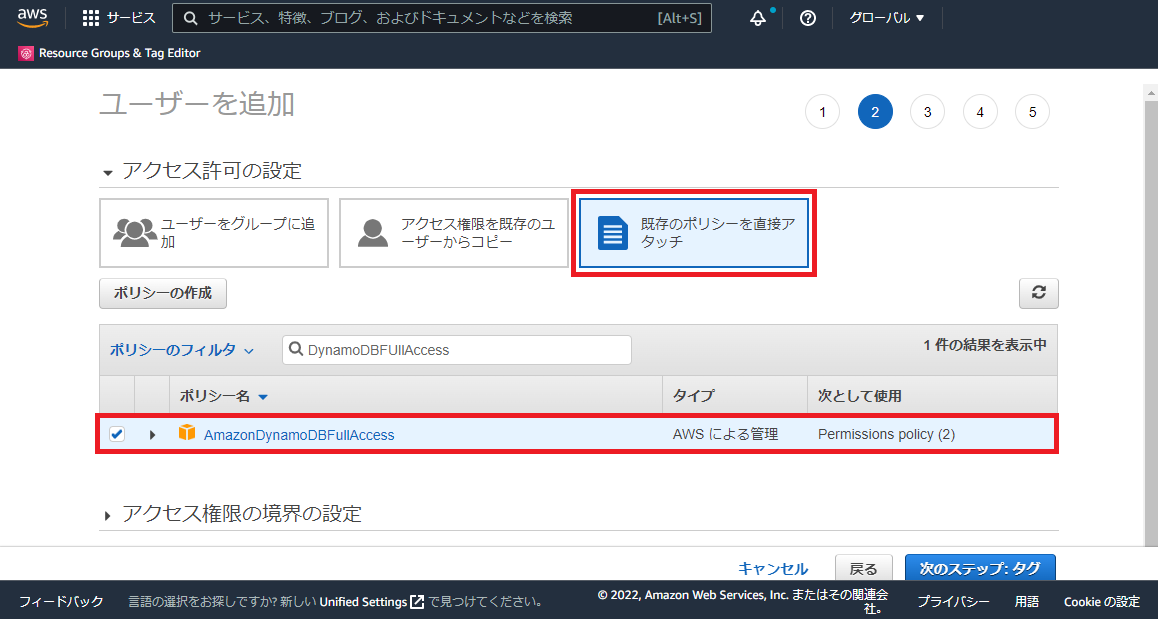Open the policy filter dropdown

182,350
